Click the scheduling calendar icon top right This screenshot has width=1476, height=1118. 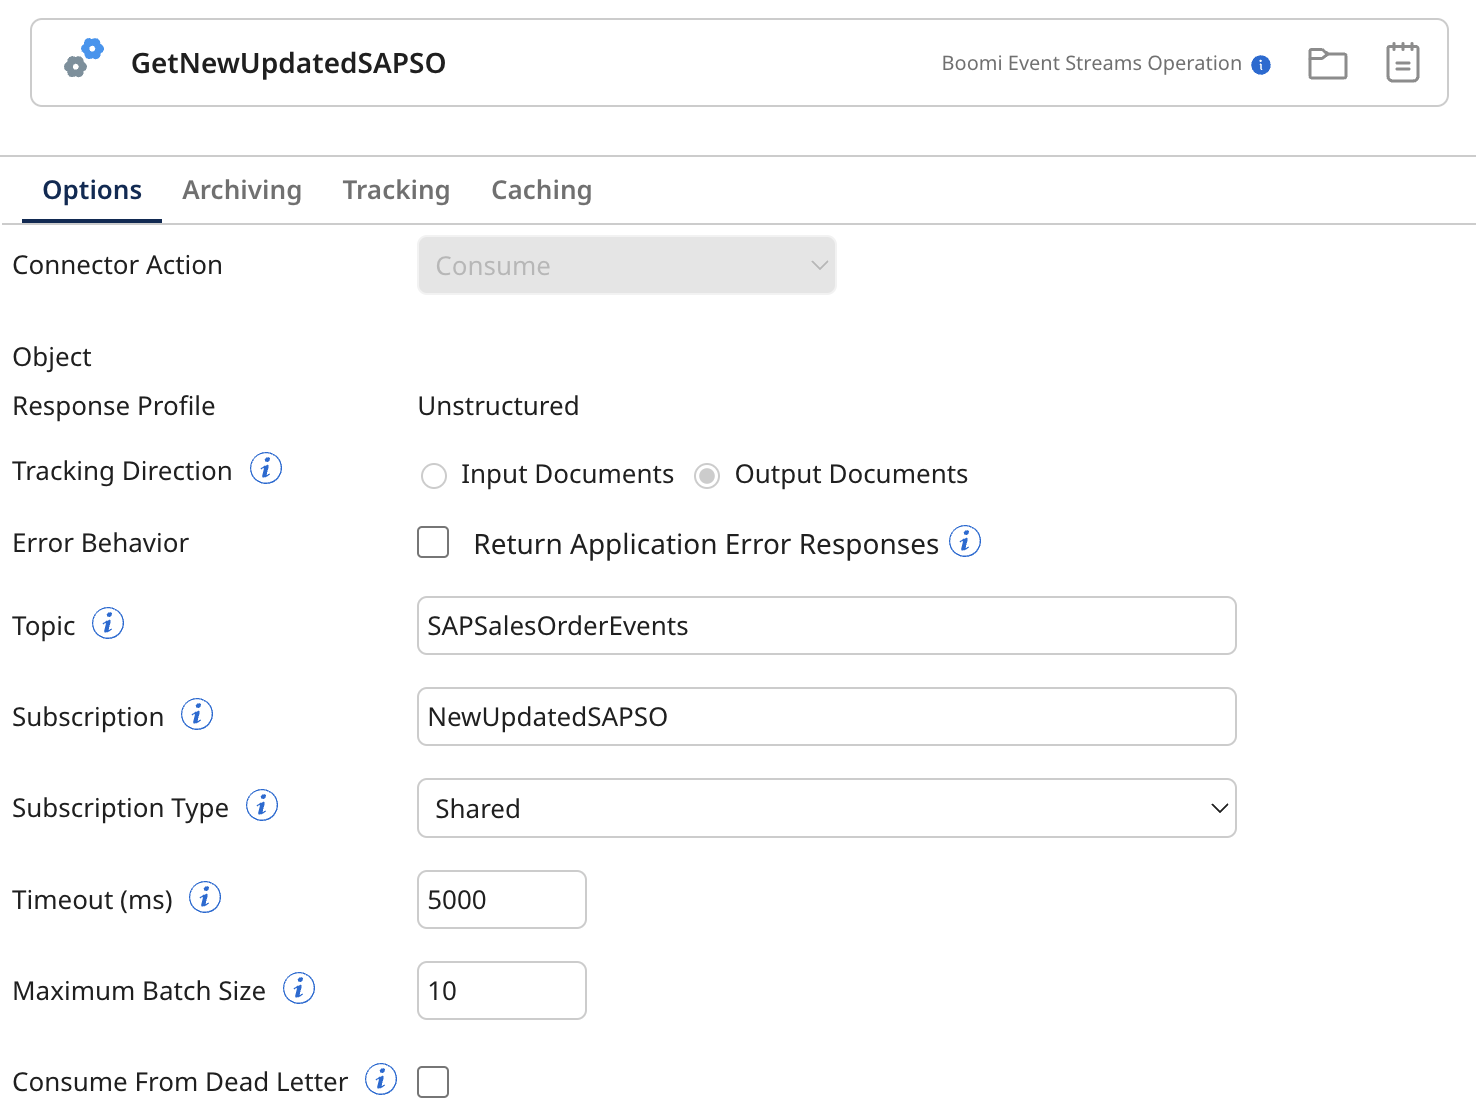tap(1403, 62)
